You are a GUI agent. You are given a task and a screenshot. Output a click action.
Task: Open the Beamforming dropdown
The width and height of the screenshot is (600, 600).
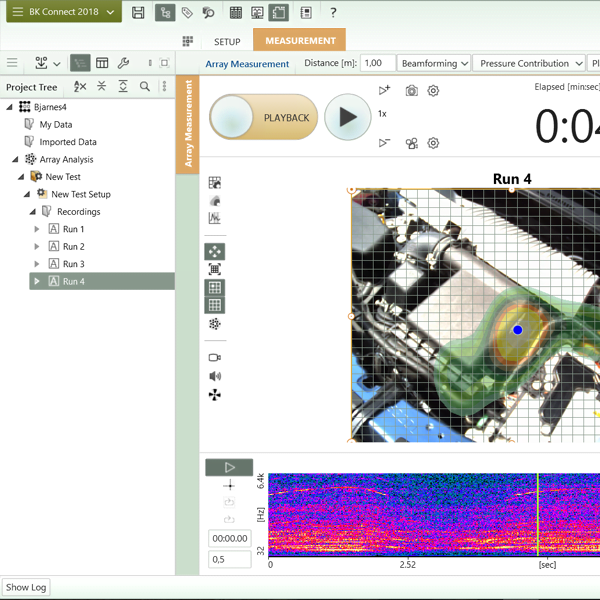pos(434,63)
